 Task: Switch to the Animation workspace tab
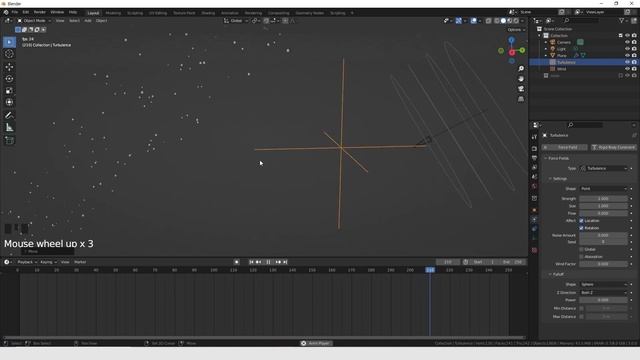click(x=230, y=13)
